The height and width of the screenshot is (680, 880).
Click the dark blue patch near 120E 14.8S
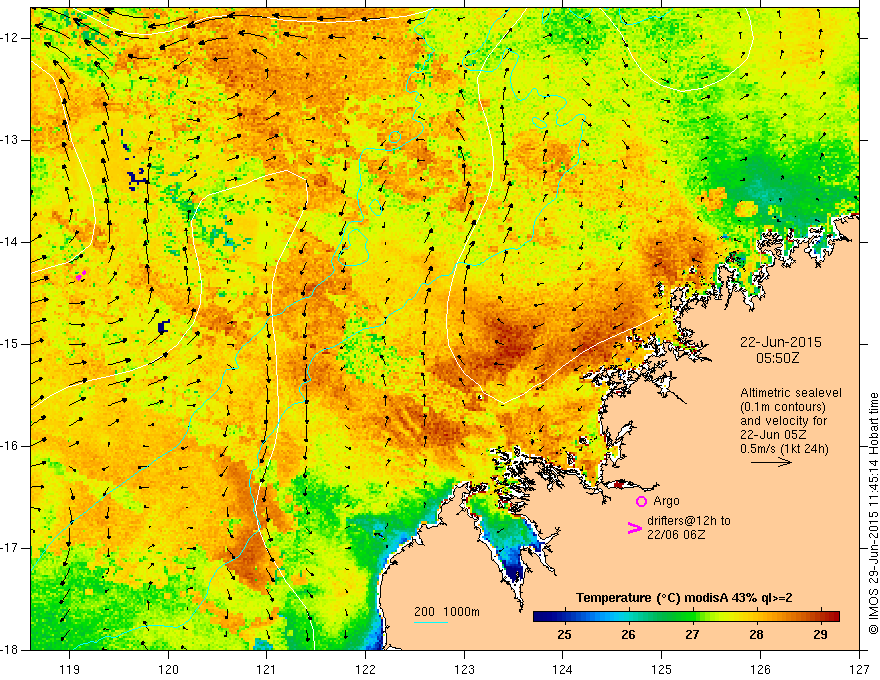coord(164,326)
